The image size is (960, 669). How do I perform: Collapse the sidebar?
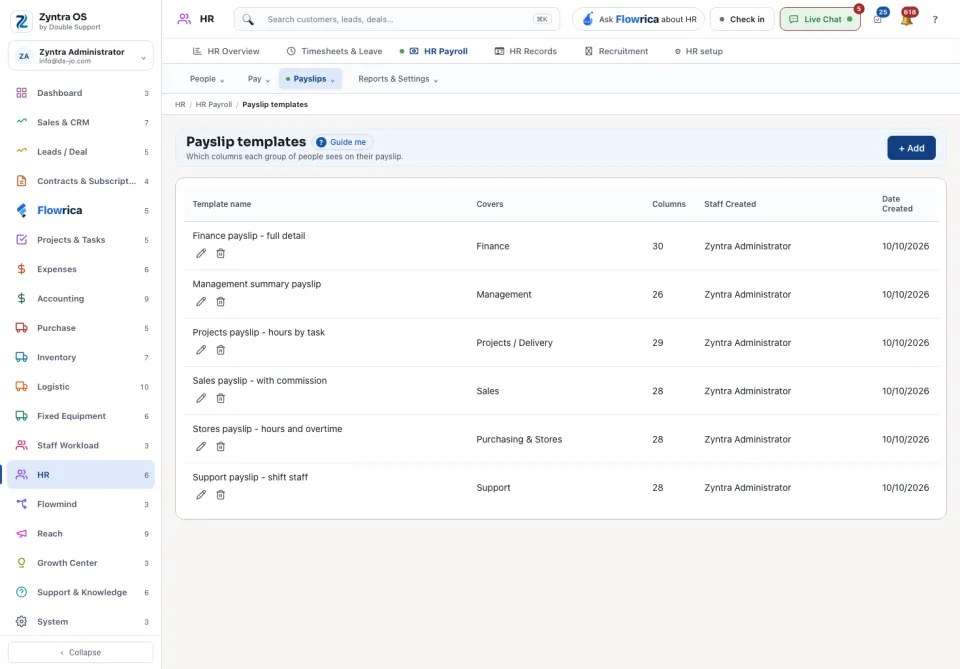click(x=81, y=652)
